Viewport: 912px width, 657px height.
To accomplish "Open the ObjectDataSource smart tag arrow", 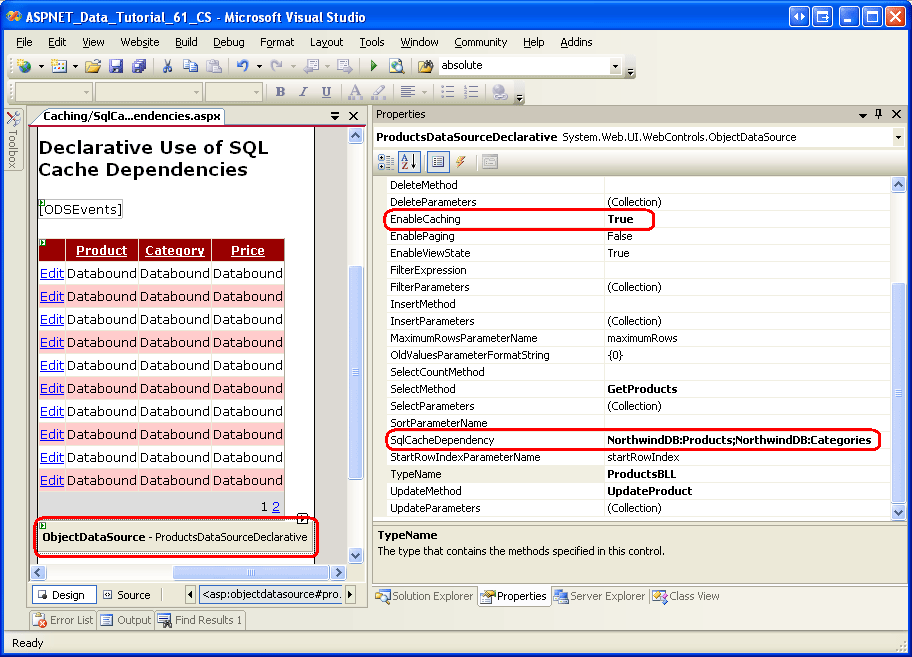I will pos(302,519).
